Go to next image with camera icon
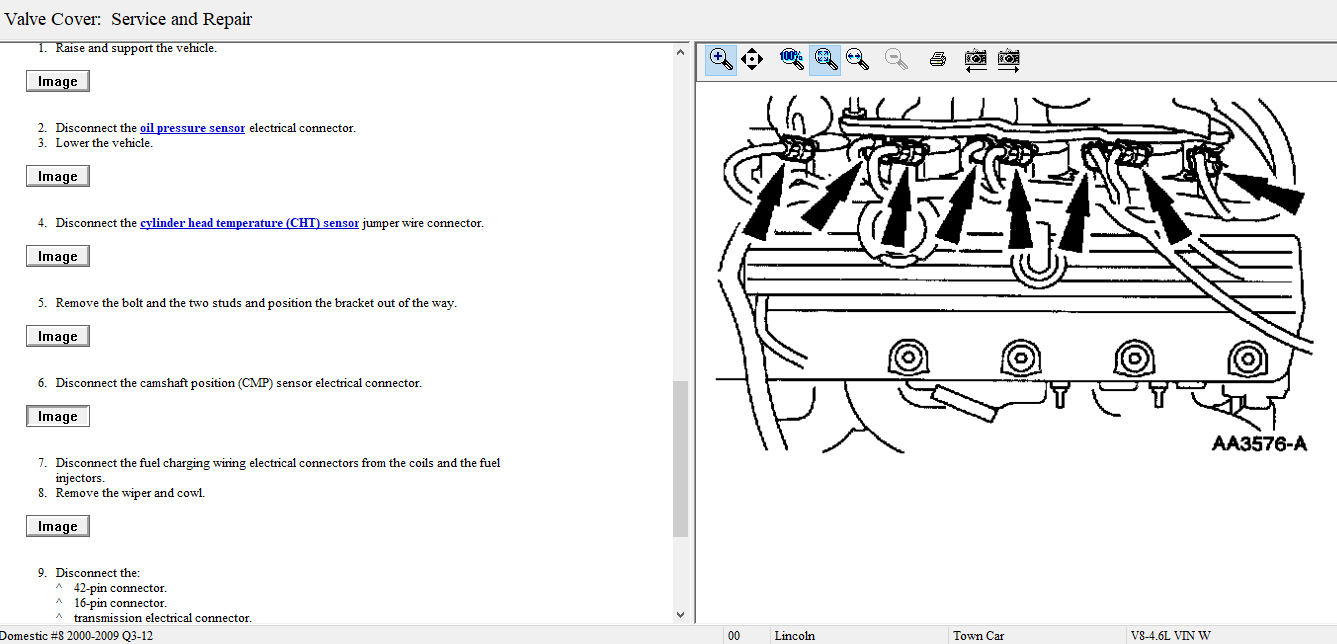Viewport: 1337px width, 644px height. (x=1009, y=59)
